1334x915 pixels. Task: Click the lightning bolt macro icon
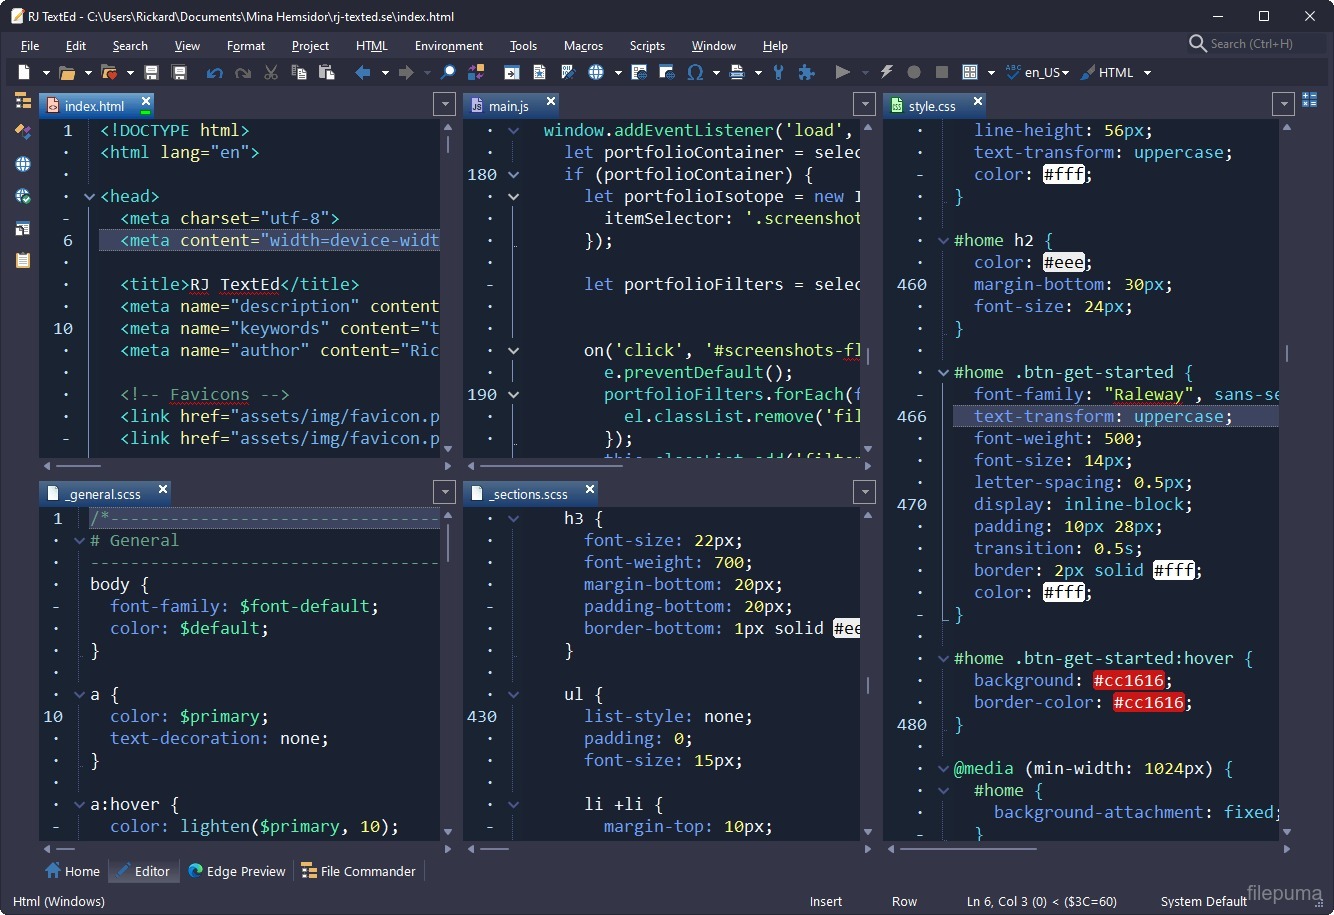coord(886,73)
